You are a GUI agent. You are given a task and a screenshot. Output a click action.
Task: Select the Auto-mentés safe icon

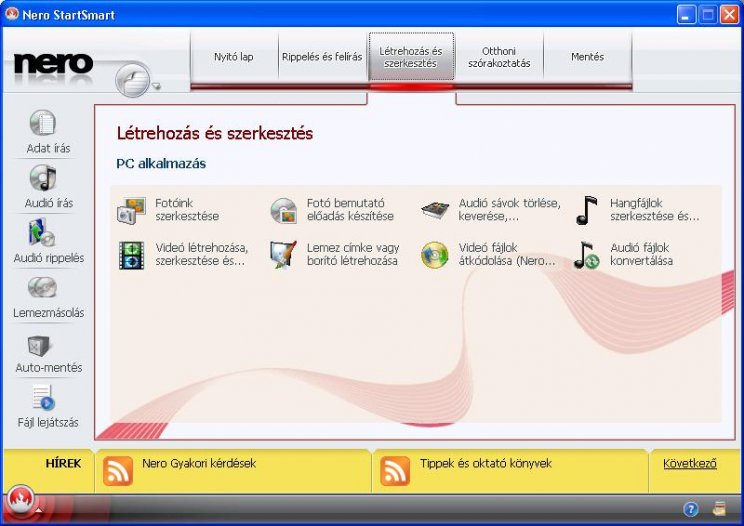(39, 345)
